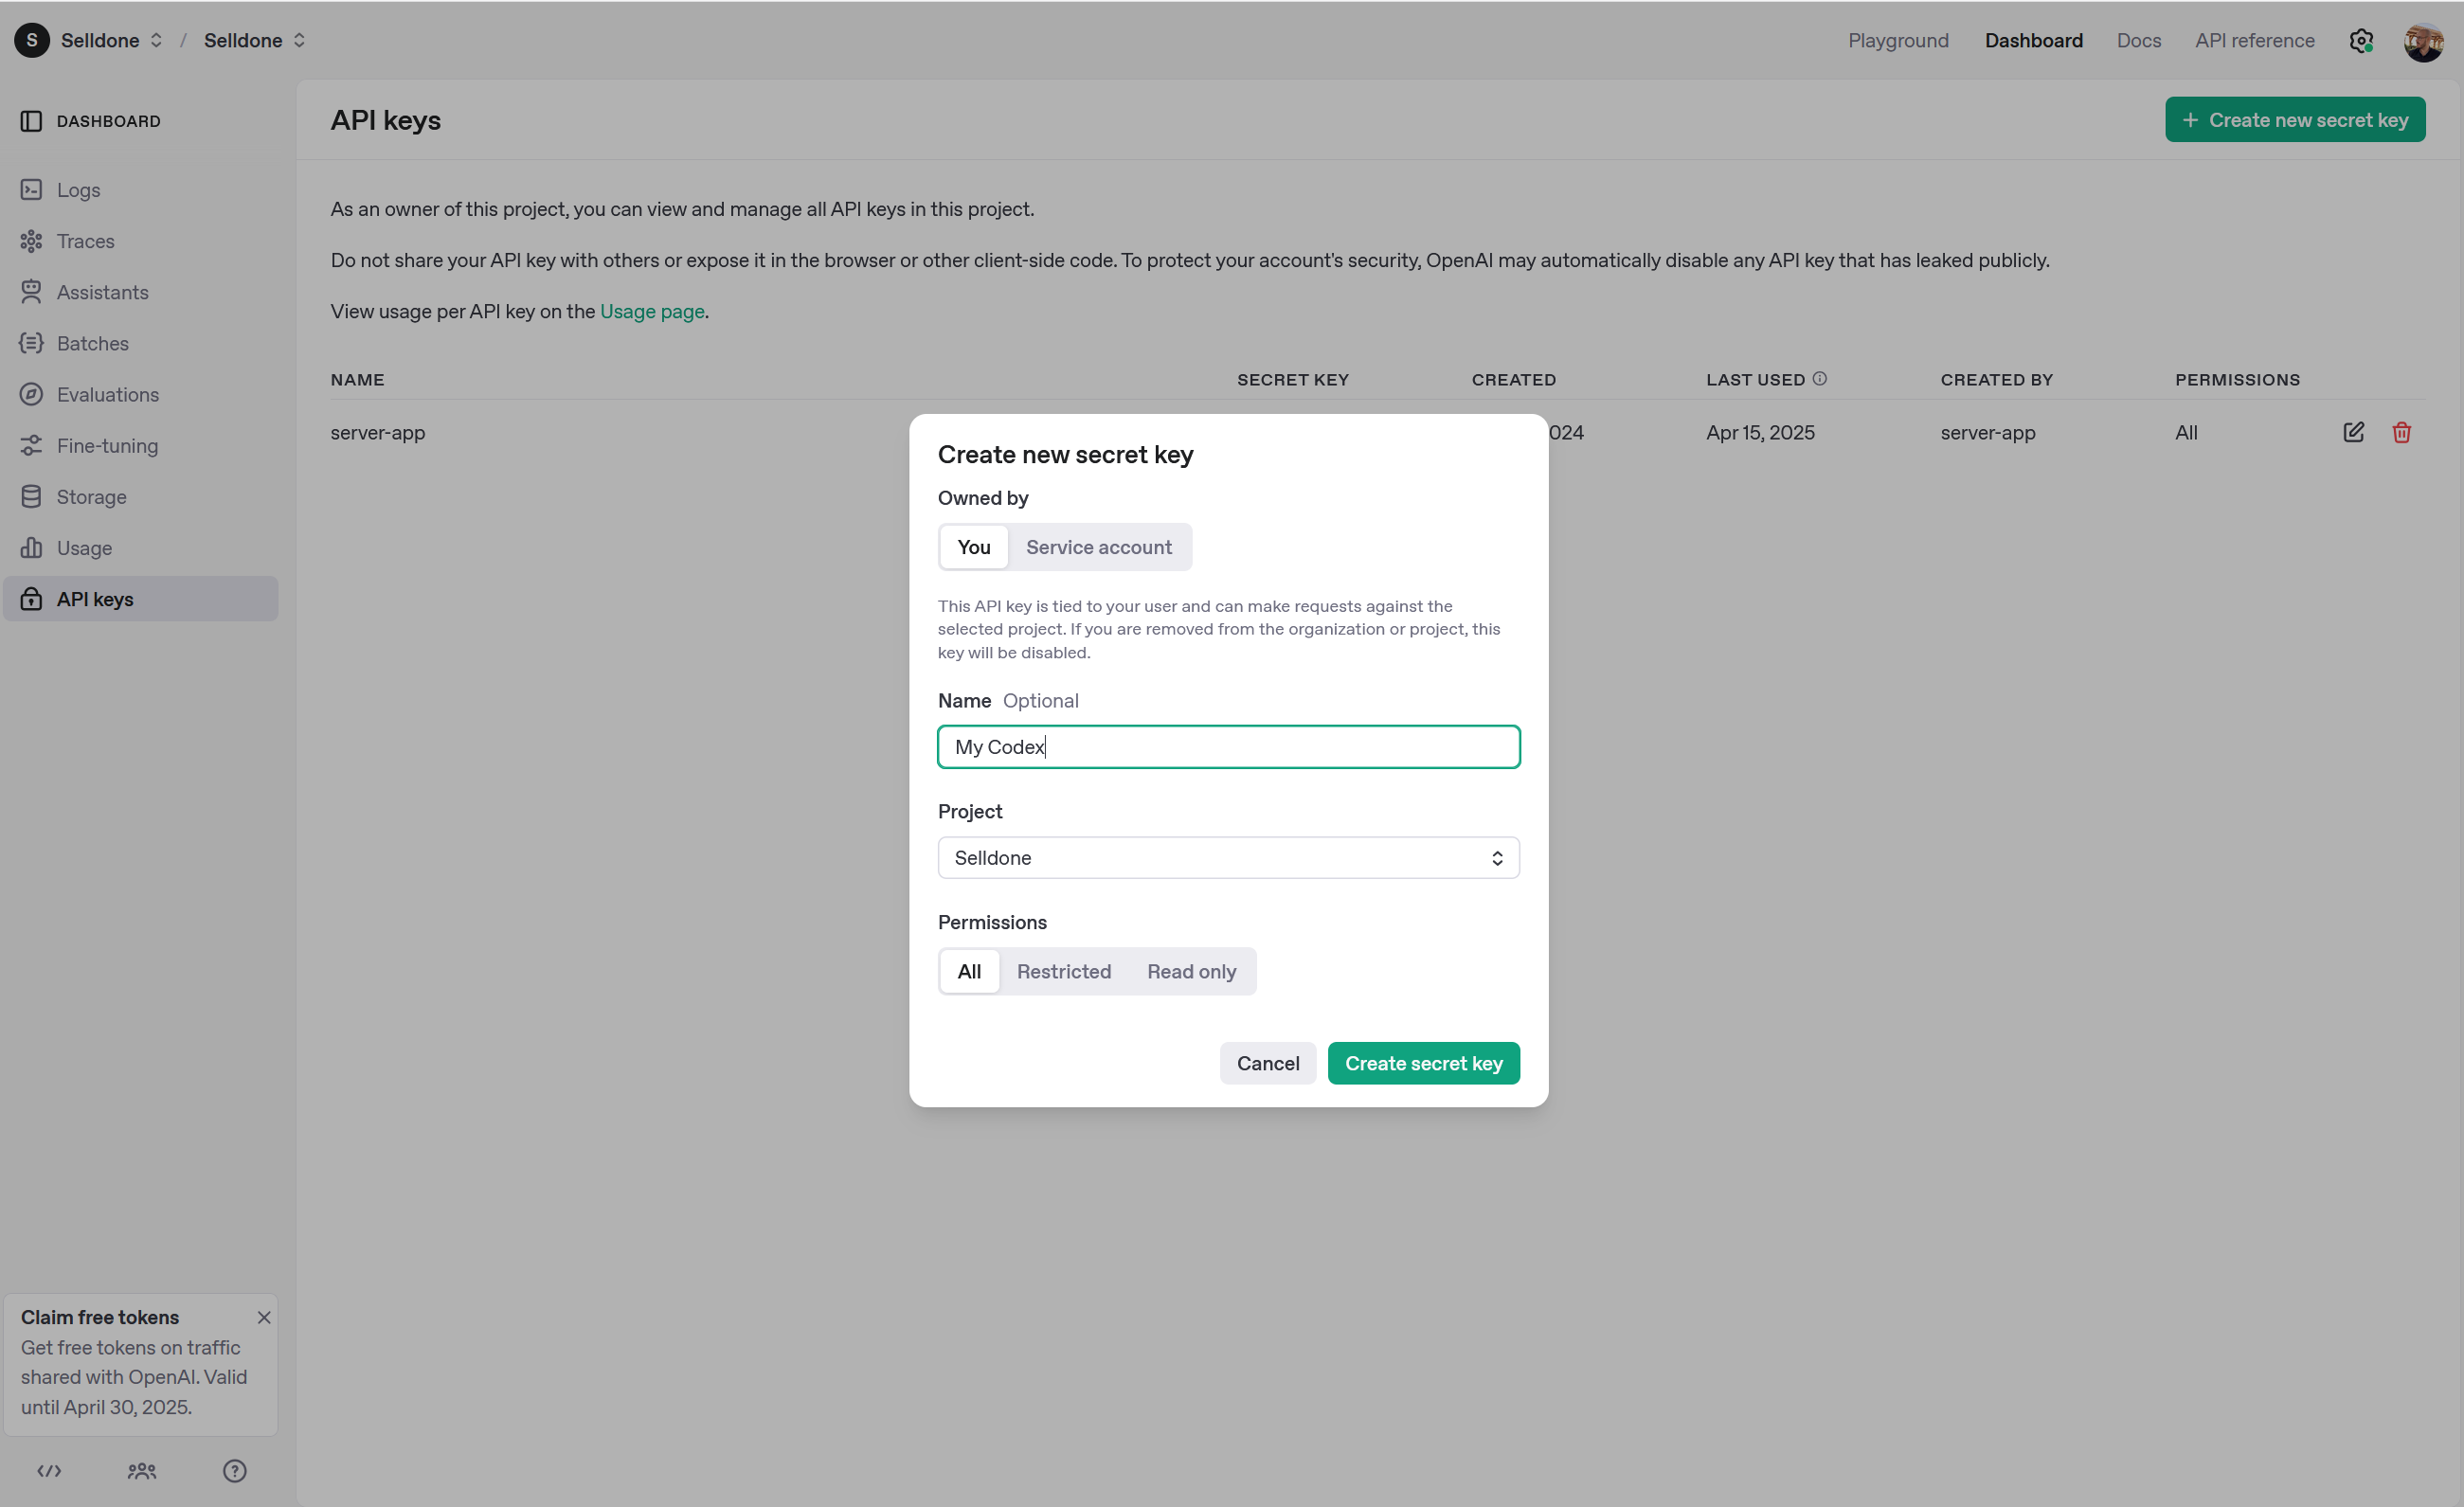This screenshot has height=1507, width=2464.
Task: Click the API keys lock icon
Action: coord(31,599)
